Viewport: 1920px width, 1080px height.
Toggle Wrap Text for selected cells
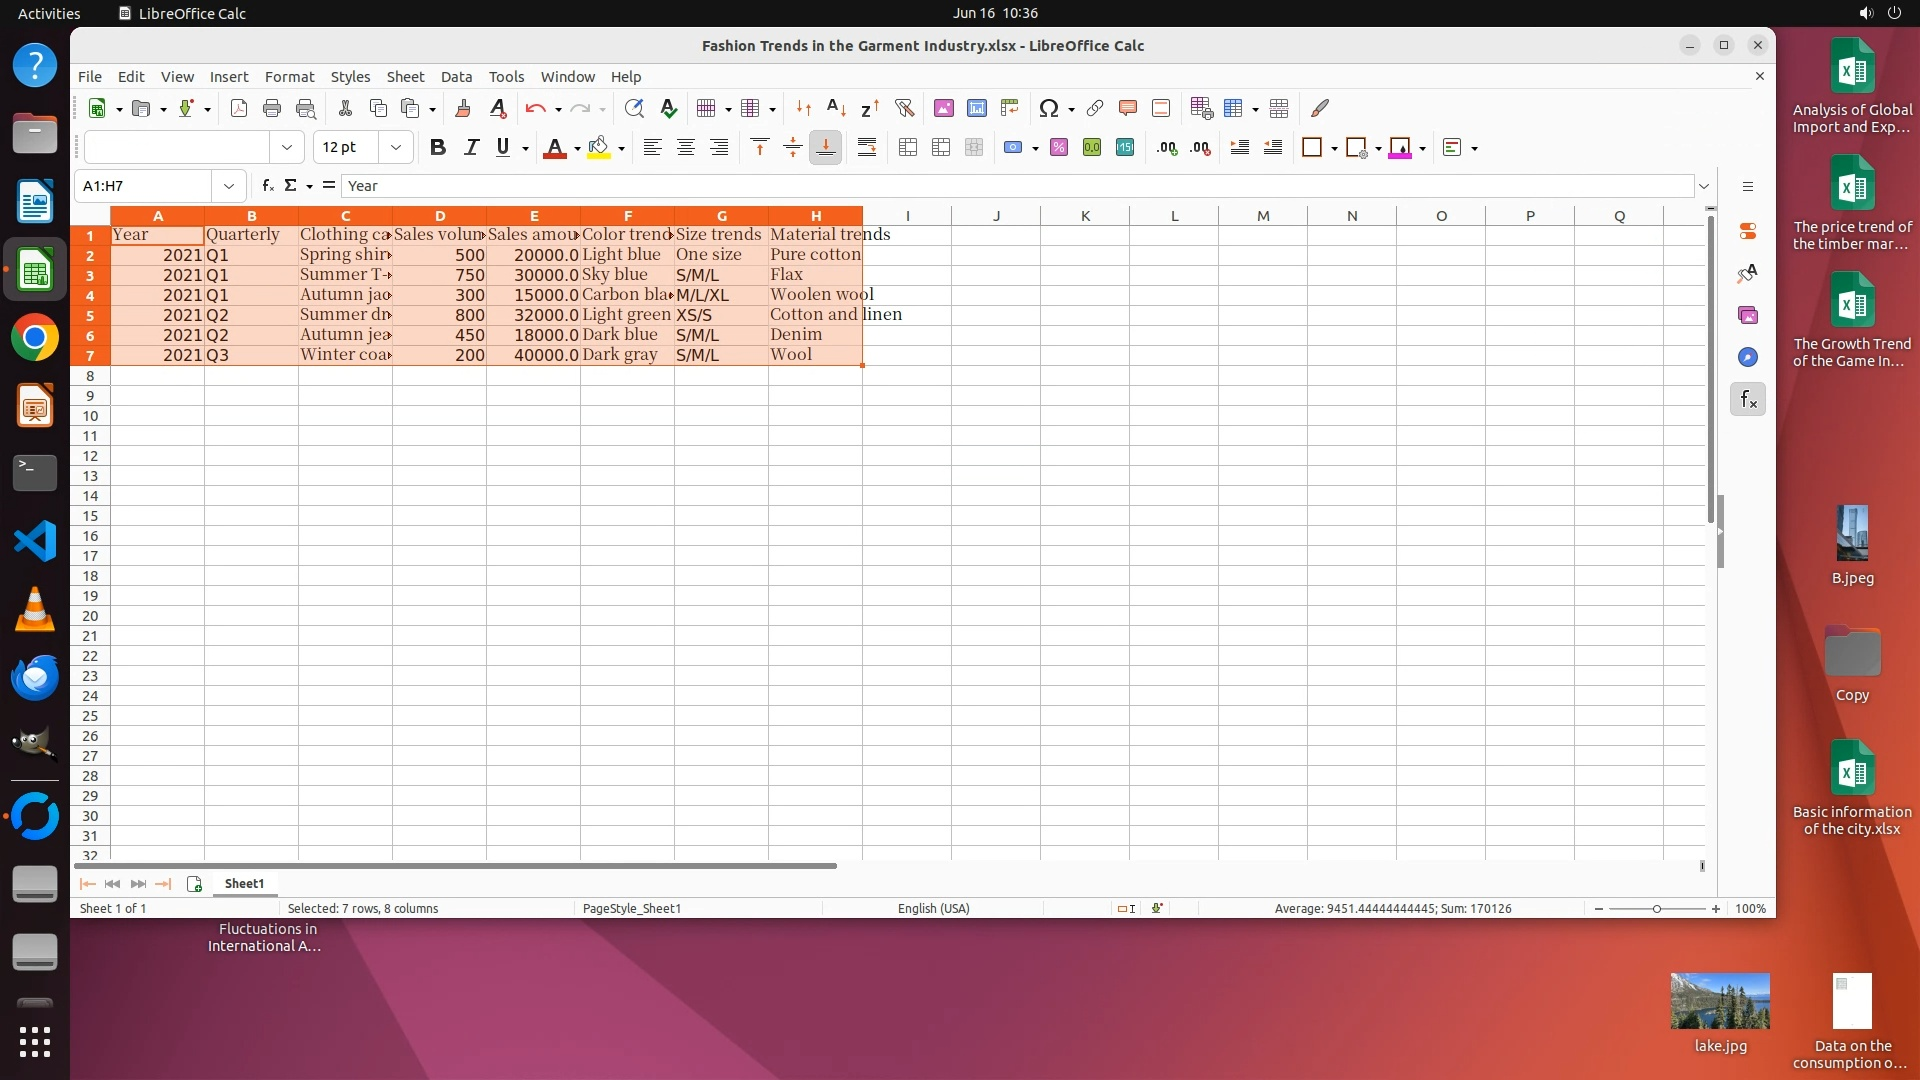pos(867,148)
